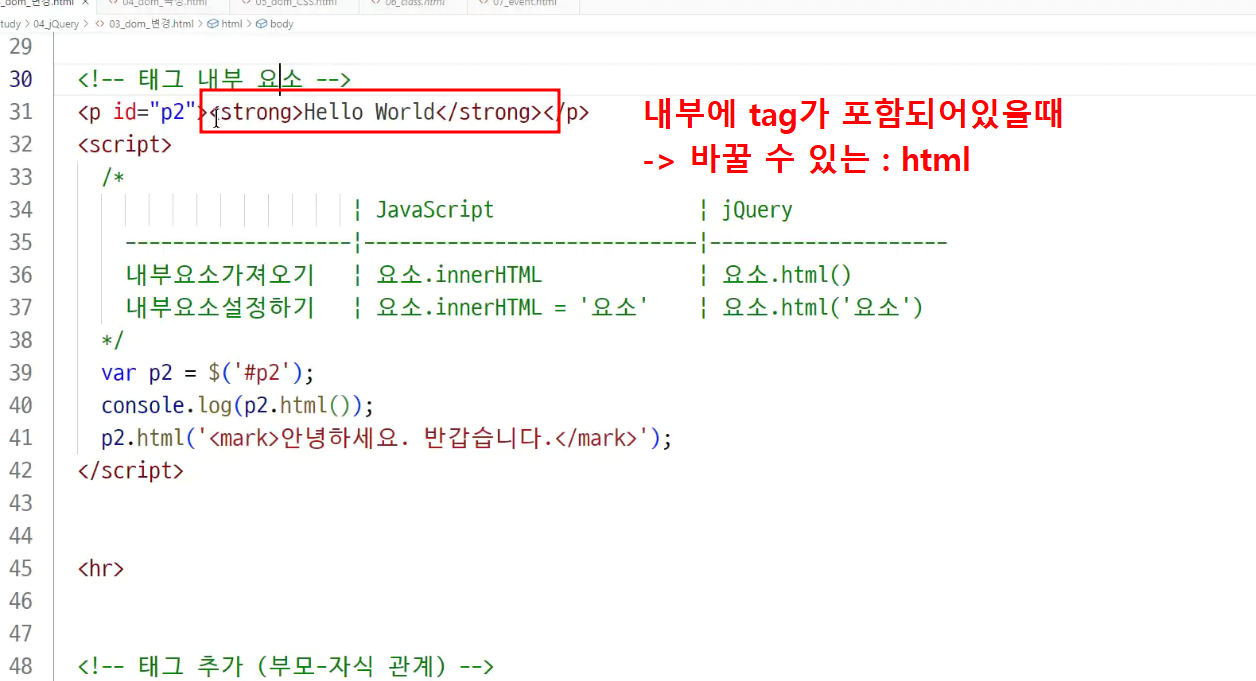Click the opening <script> tag on line 32
The height and width of the screenshot is (681, 1256).
pyautogui.click(x=125, y=144)
